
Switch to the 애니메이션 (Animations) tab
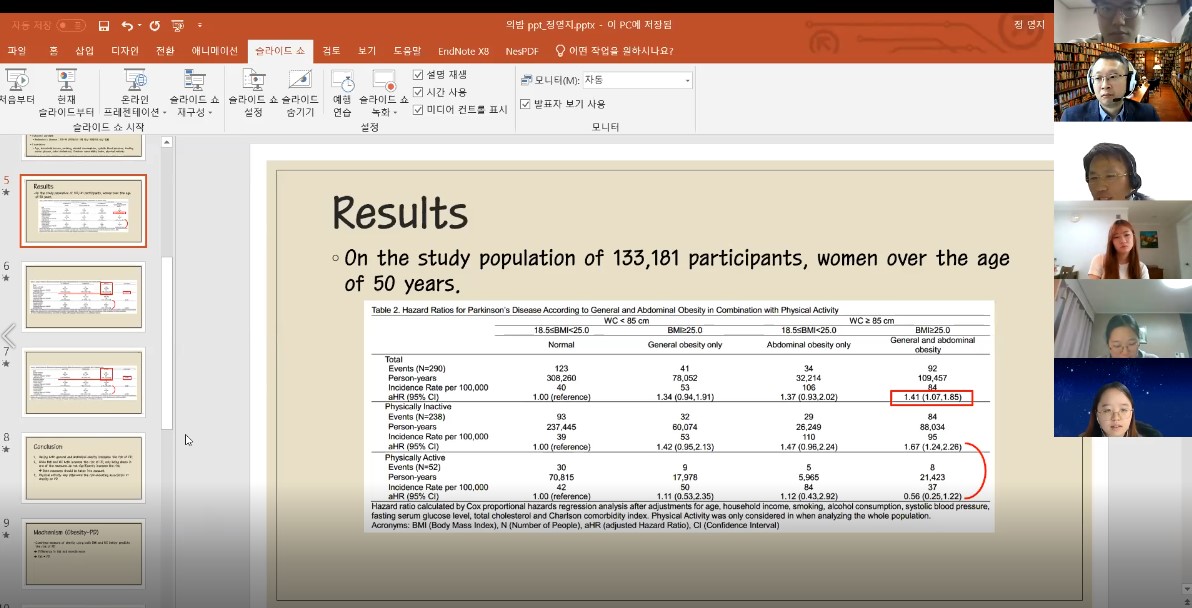pos(215,51)
